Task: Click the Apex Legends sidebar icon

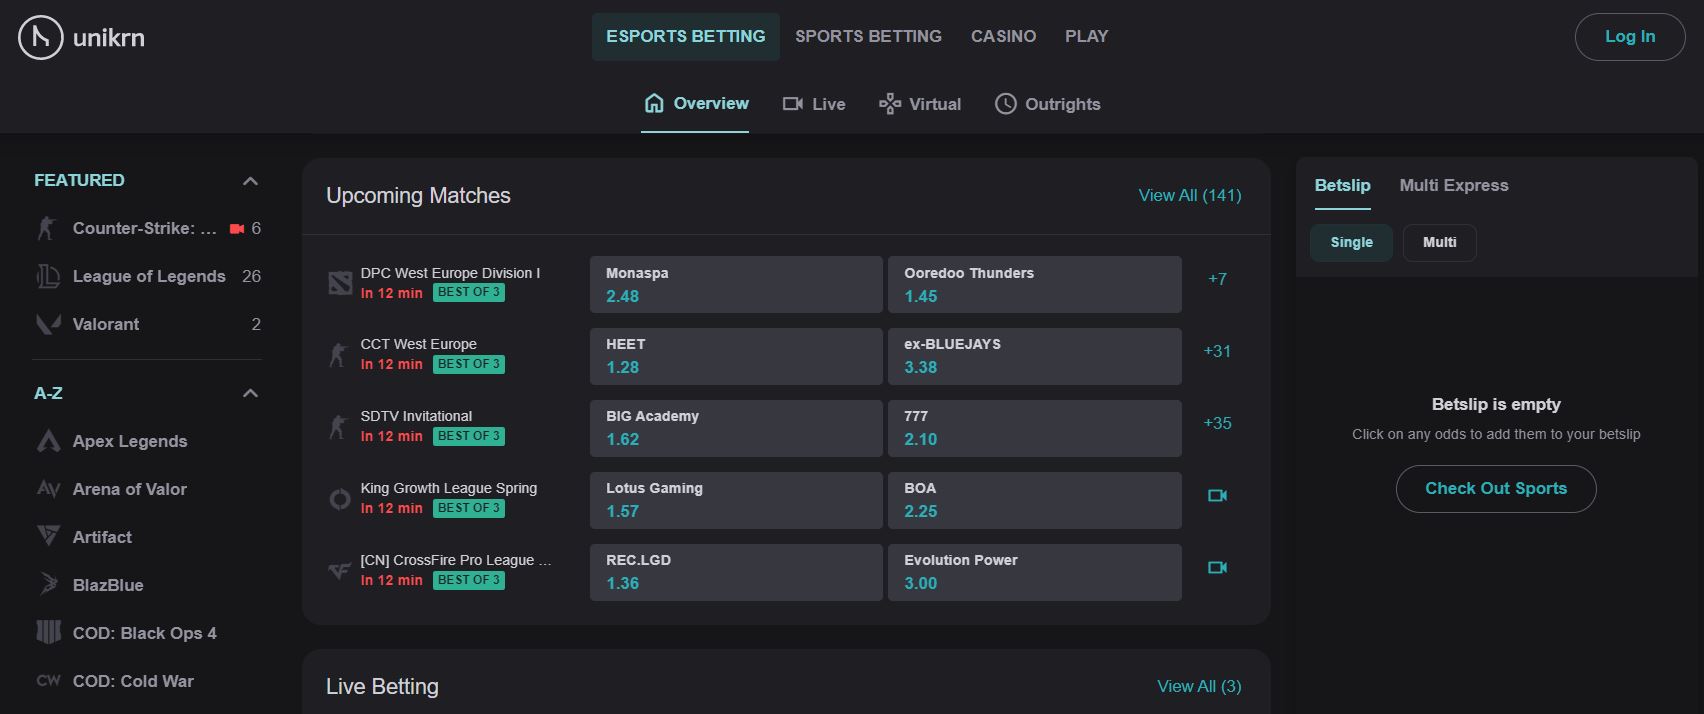Action: coord(48,441)
